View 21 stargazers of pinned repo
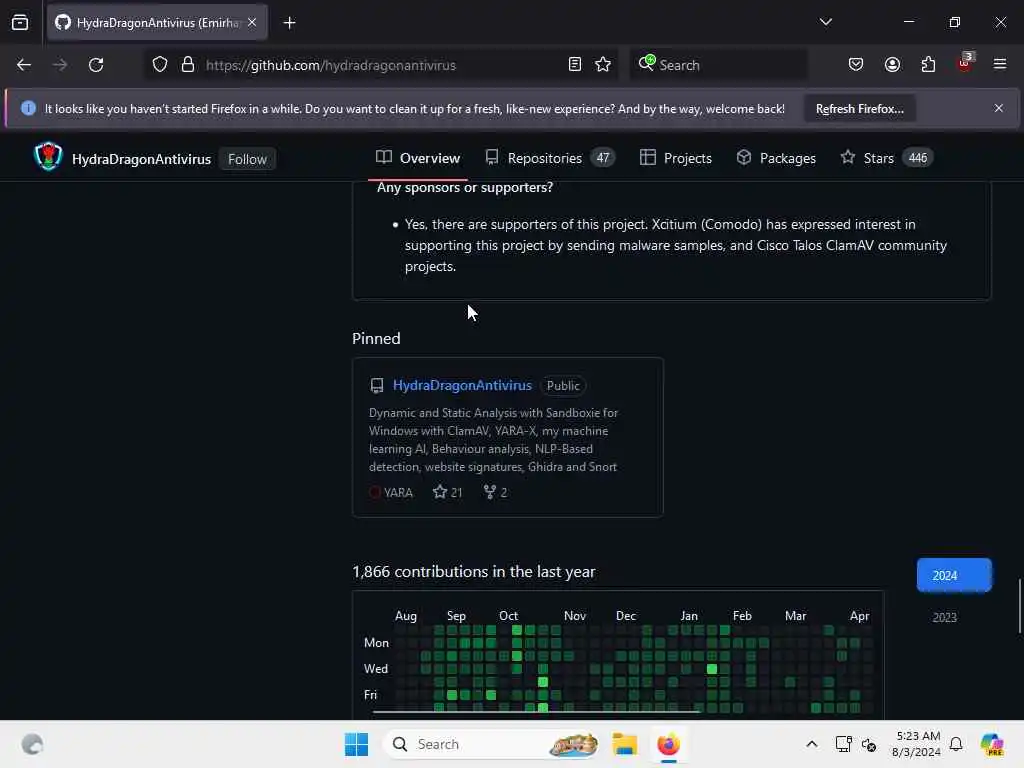The image size is (1024, 768). [x=447, y=492]
